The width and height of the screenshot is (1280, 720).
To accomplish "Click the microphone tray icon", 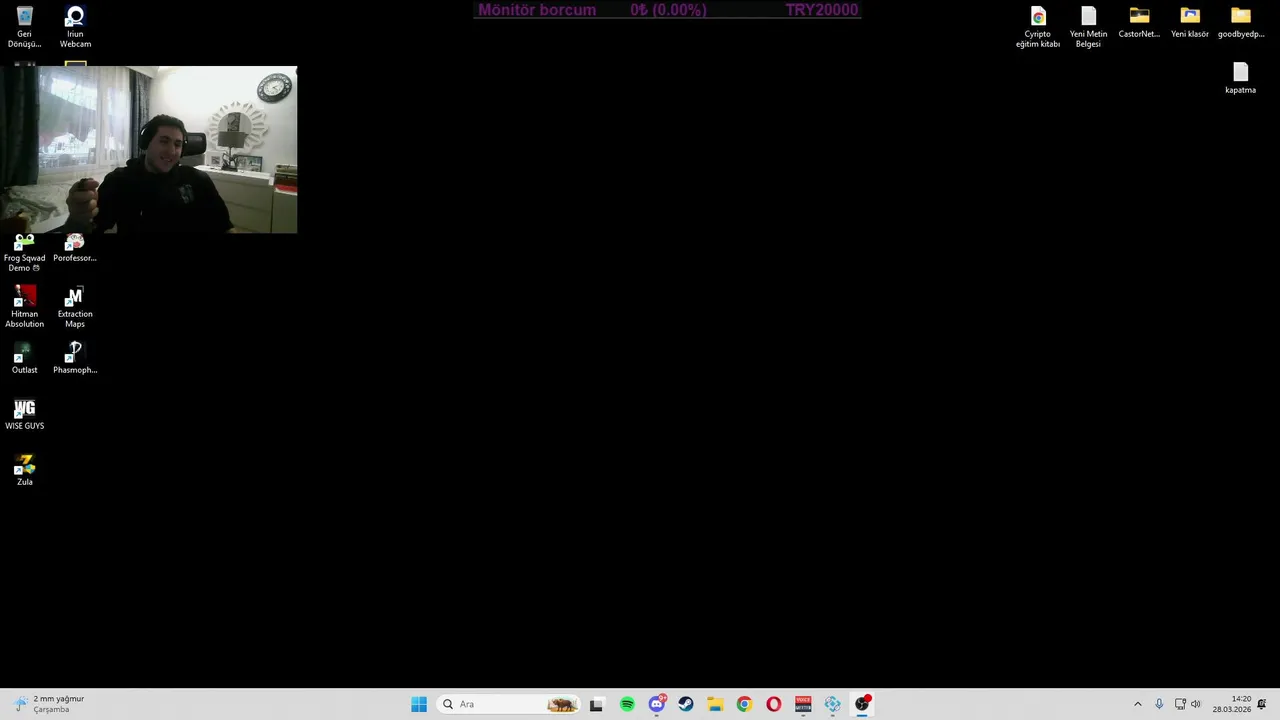I will (1159, 704).
